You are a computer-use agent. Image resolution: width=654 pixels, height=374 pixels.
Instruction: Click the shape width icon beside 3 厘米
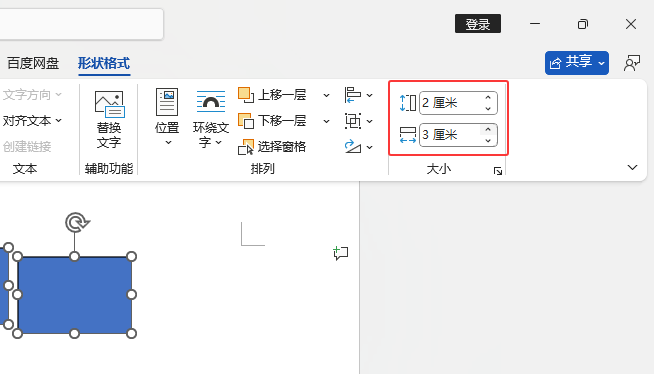point(407,135)
